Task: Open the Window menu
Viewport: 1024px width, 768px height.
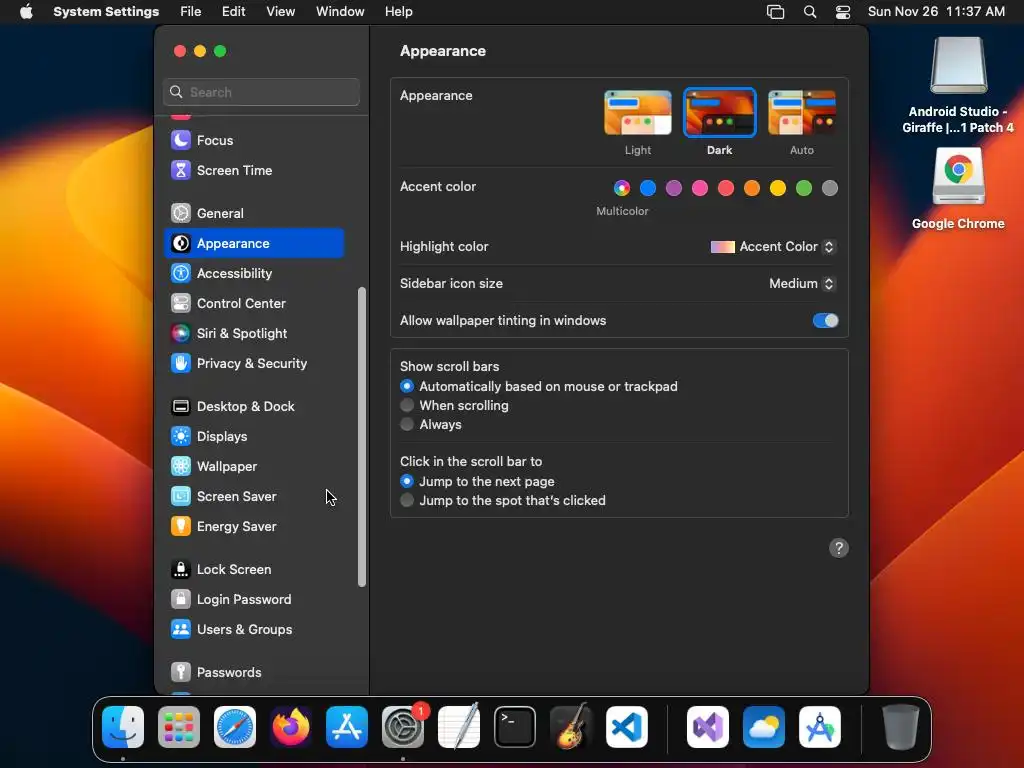Action: coord(340,12)
